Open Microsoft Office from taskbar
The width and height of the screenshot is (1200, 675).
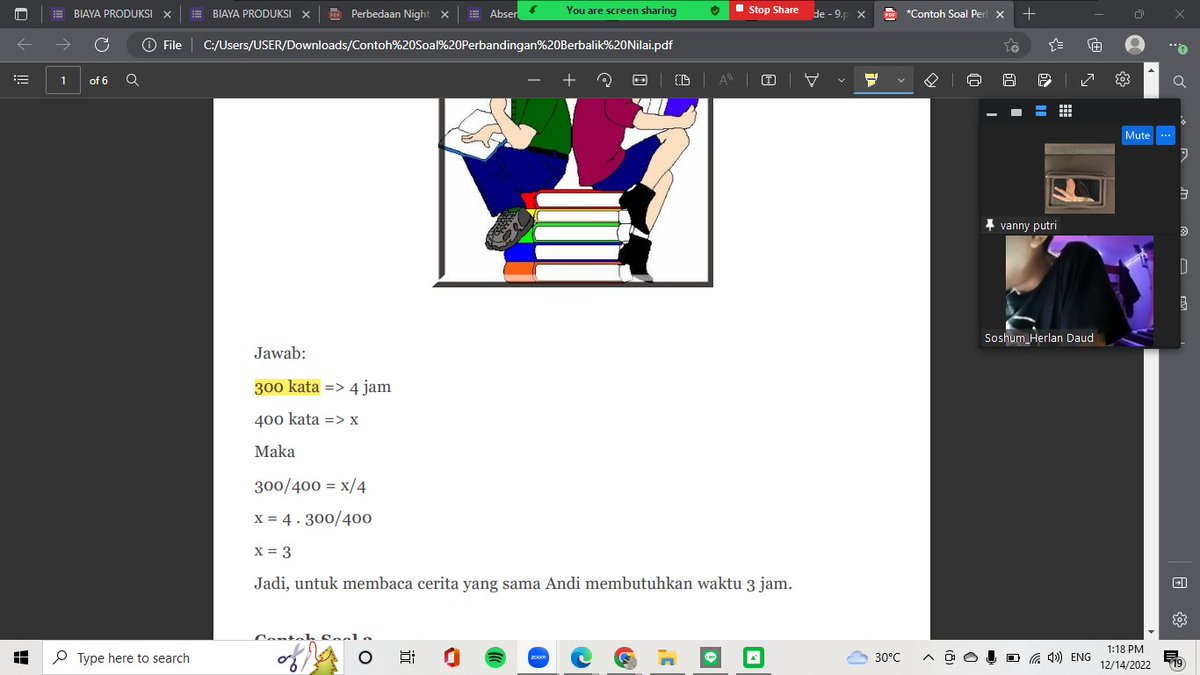coord(451,658)
